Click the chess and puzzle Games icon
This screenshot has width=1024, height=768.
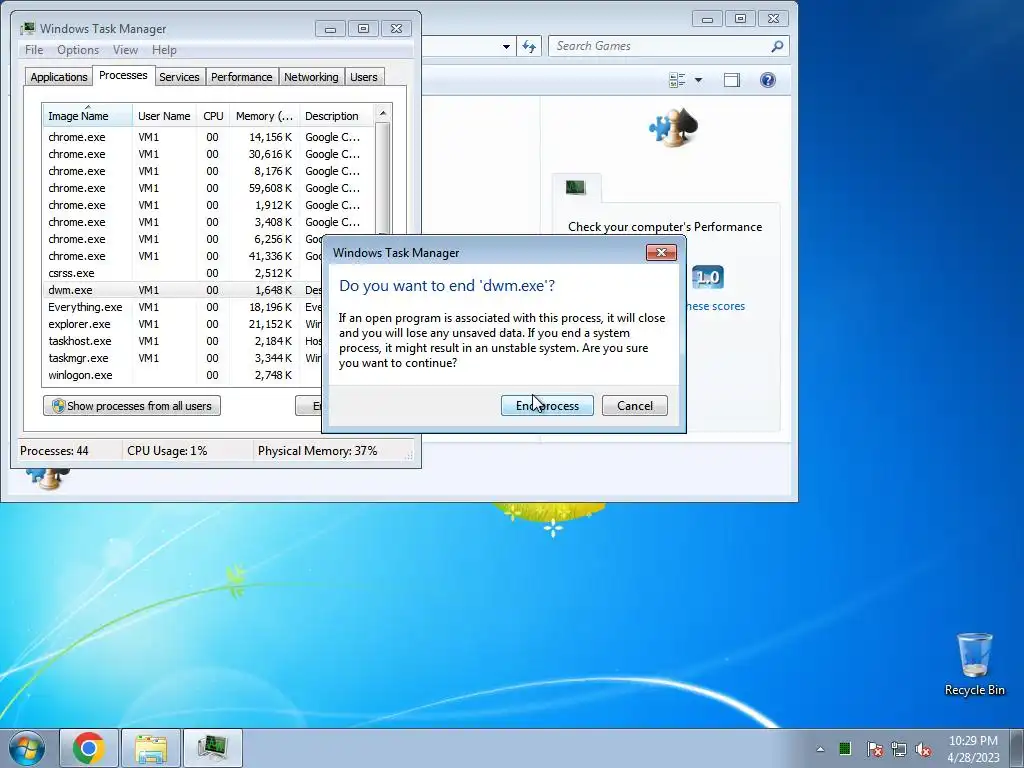[673, 127]
